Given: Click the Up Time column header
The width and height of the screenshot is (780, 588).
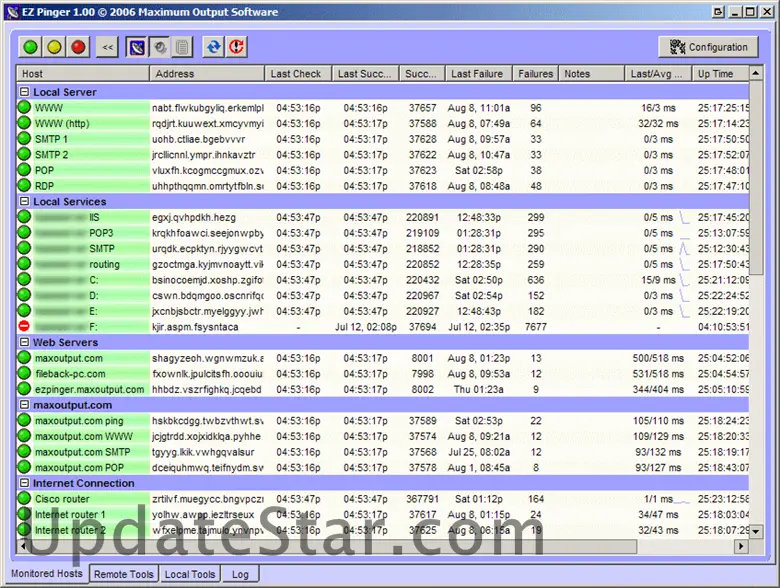Looking at the screenshot, I should coord(720,74).
